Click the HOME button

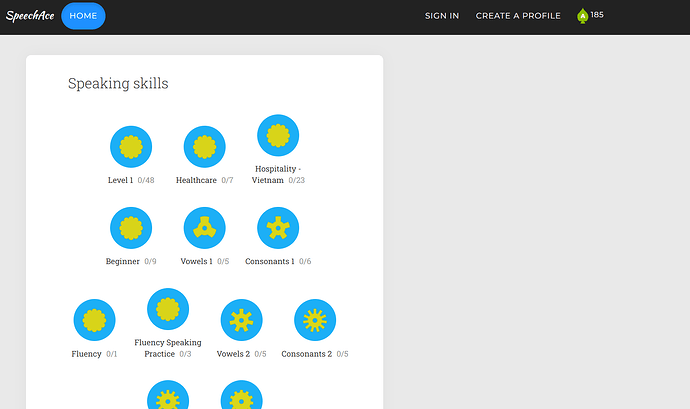[x=83, y=16]
